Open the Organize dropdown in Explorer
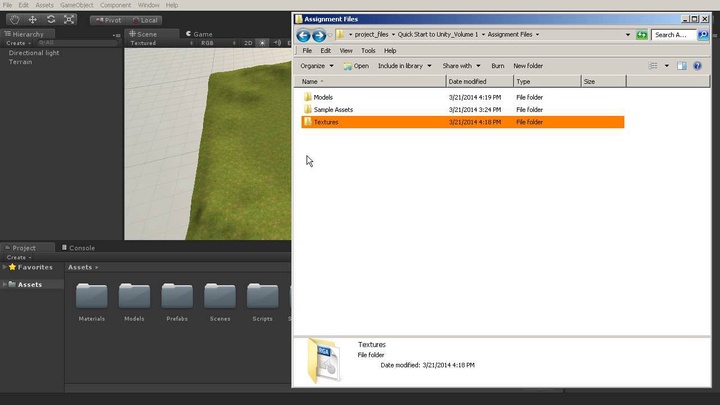Viewport: 720px width, 405px height. (317, 66)
